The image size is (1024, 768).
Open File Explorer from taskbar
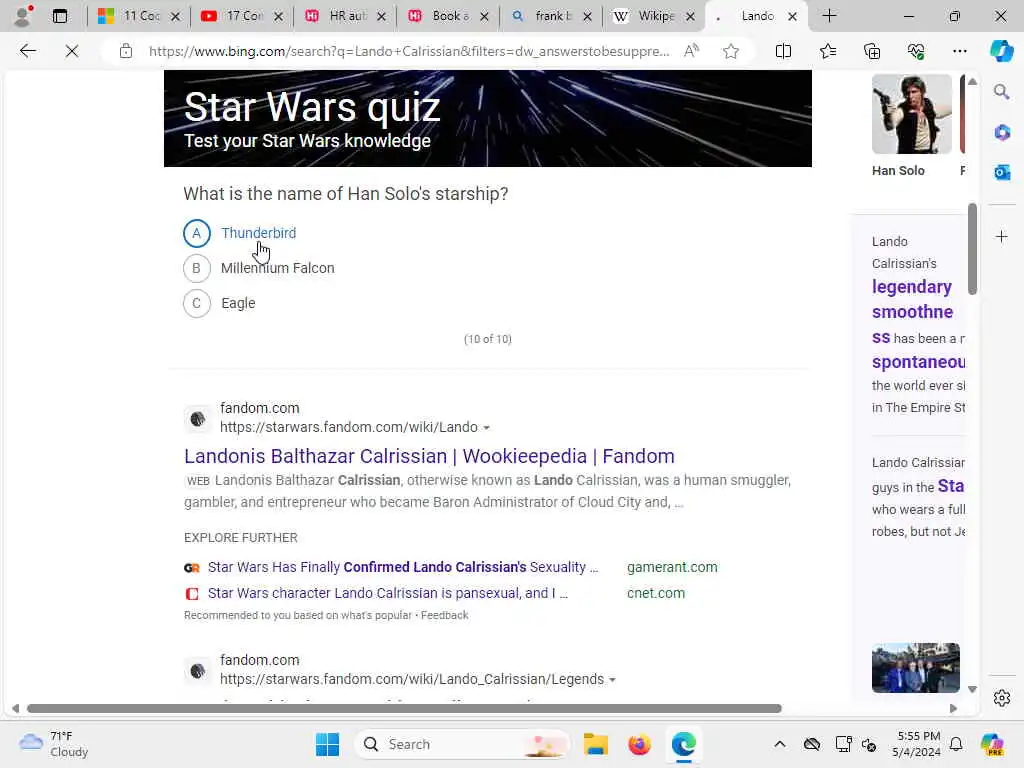(x=596, y=744)
